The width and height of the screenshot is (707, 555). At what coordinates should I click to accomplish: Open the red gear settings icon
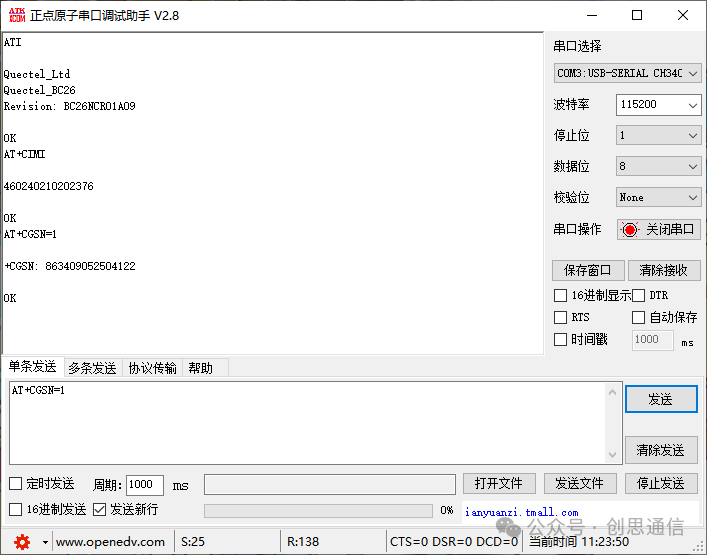click(22, 541)
